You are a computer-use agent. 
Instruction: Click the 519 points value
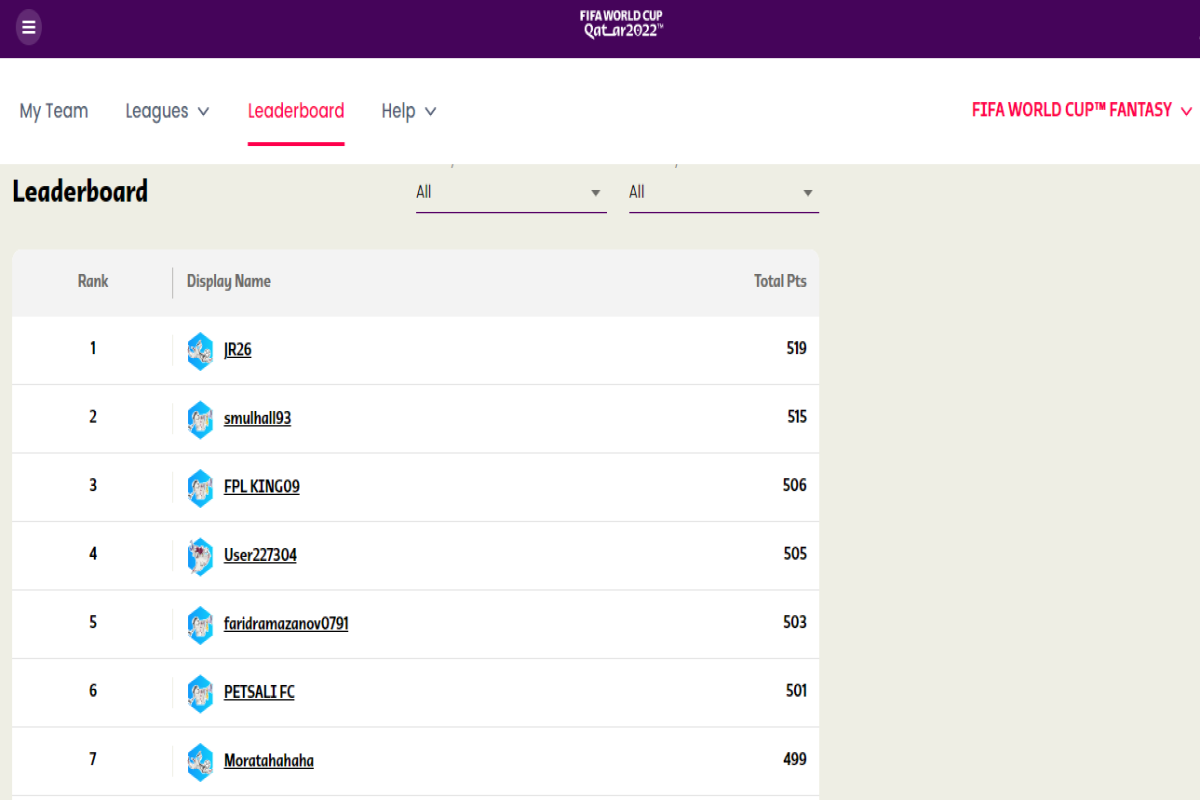796,348
